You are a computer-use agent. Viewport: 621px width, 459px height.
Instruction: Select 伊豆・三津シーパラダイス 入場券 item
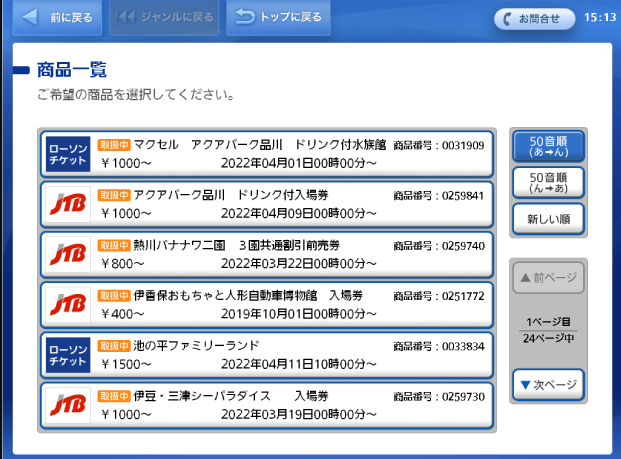coord(267,405)
